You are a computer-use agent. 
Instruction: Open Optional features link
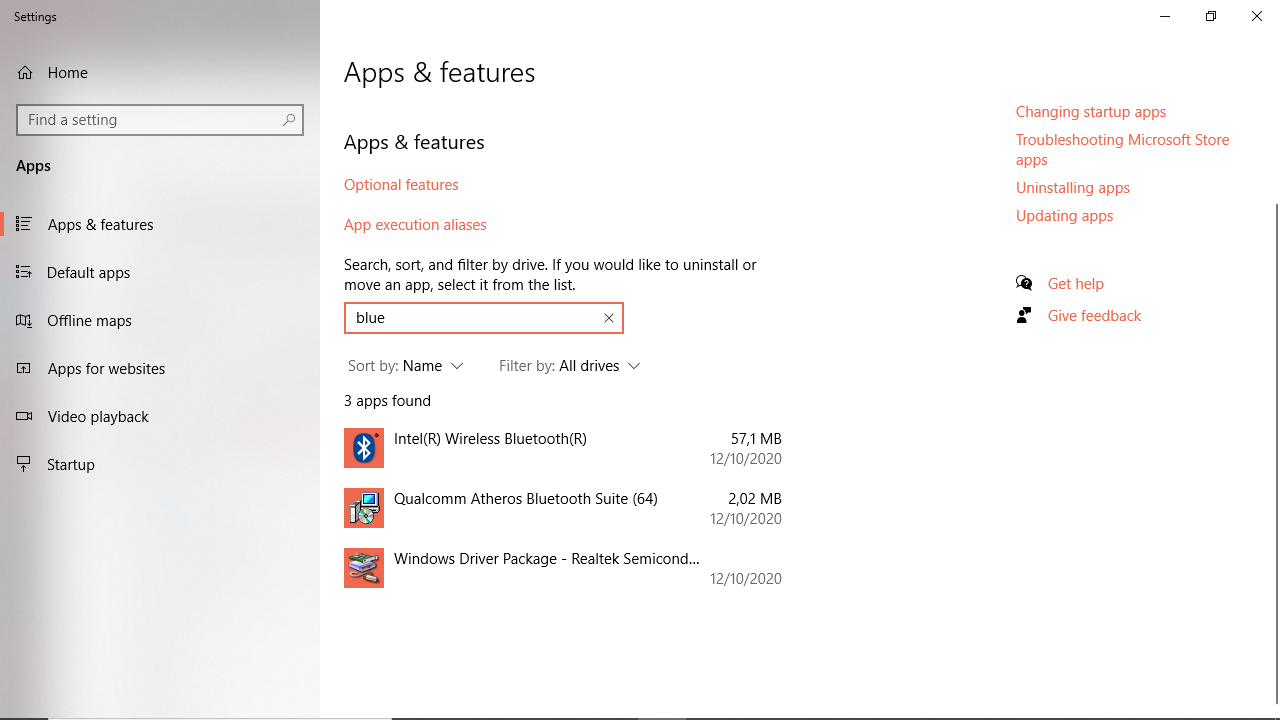[x=401, y=184]
